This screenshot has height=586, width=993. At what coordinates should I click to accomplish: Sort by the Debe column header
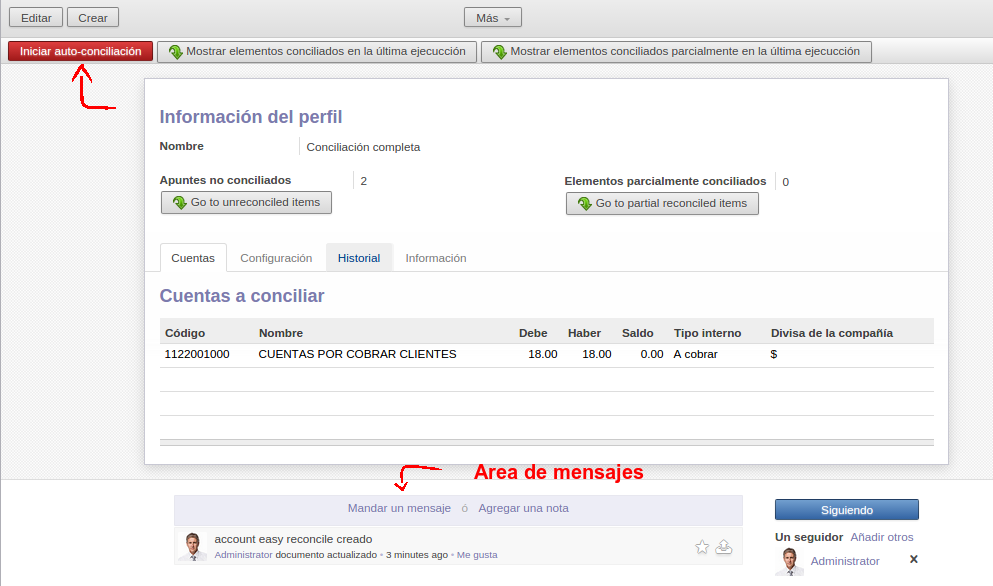(x=533, y=333)
